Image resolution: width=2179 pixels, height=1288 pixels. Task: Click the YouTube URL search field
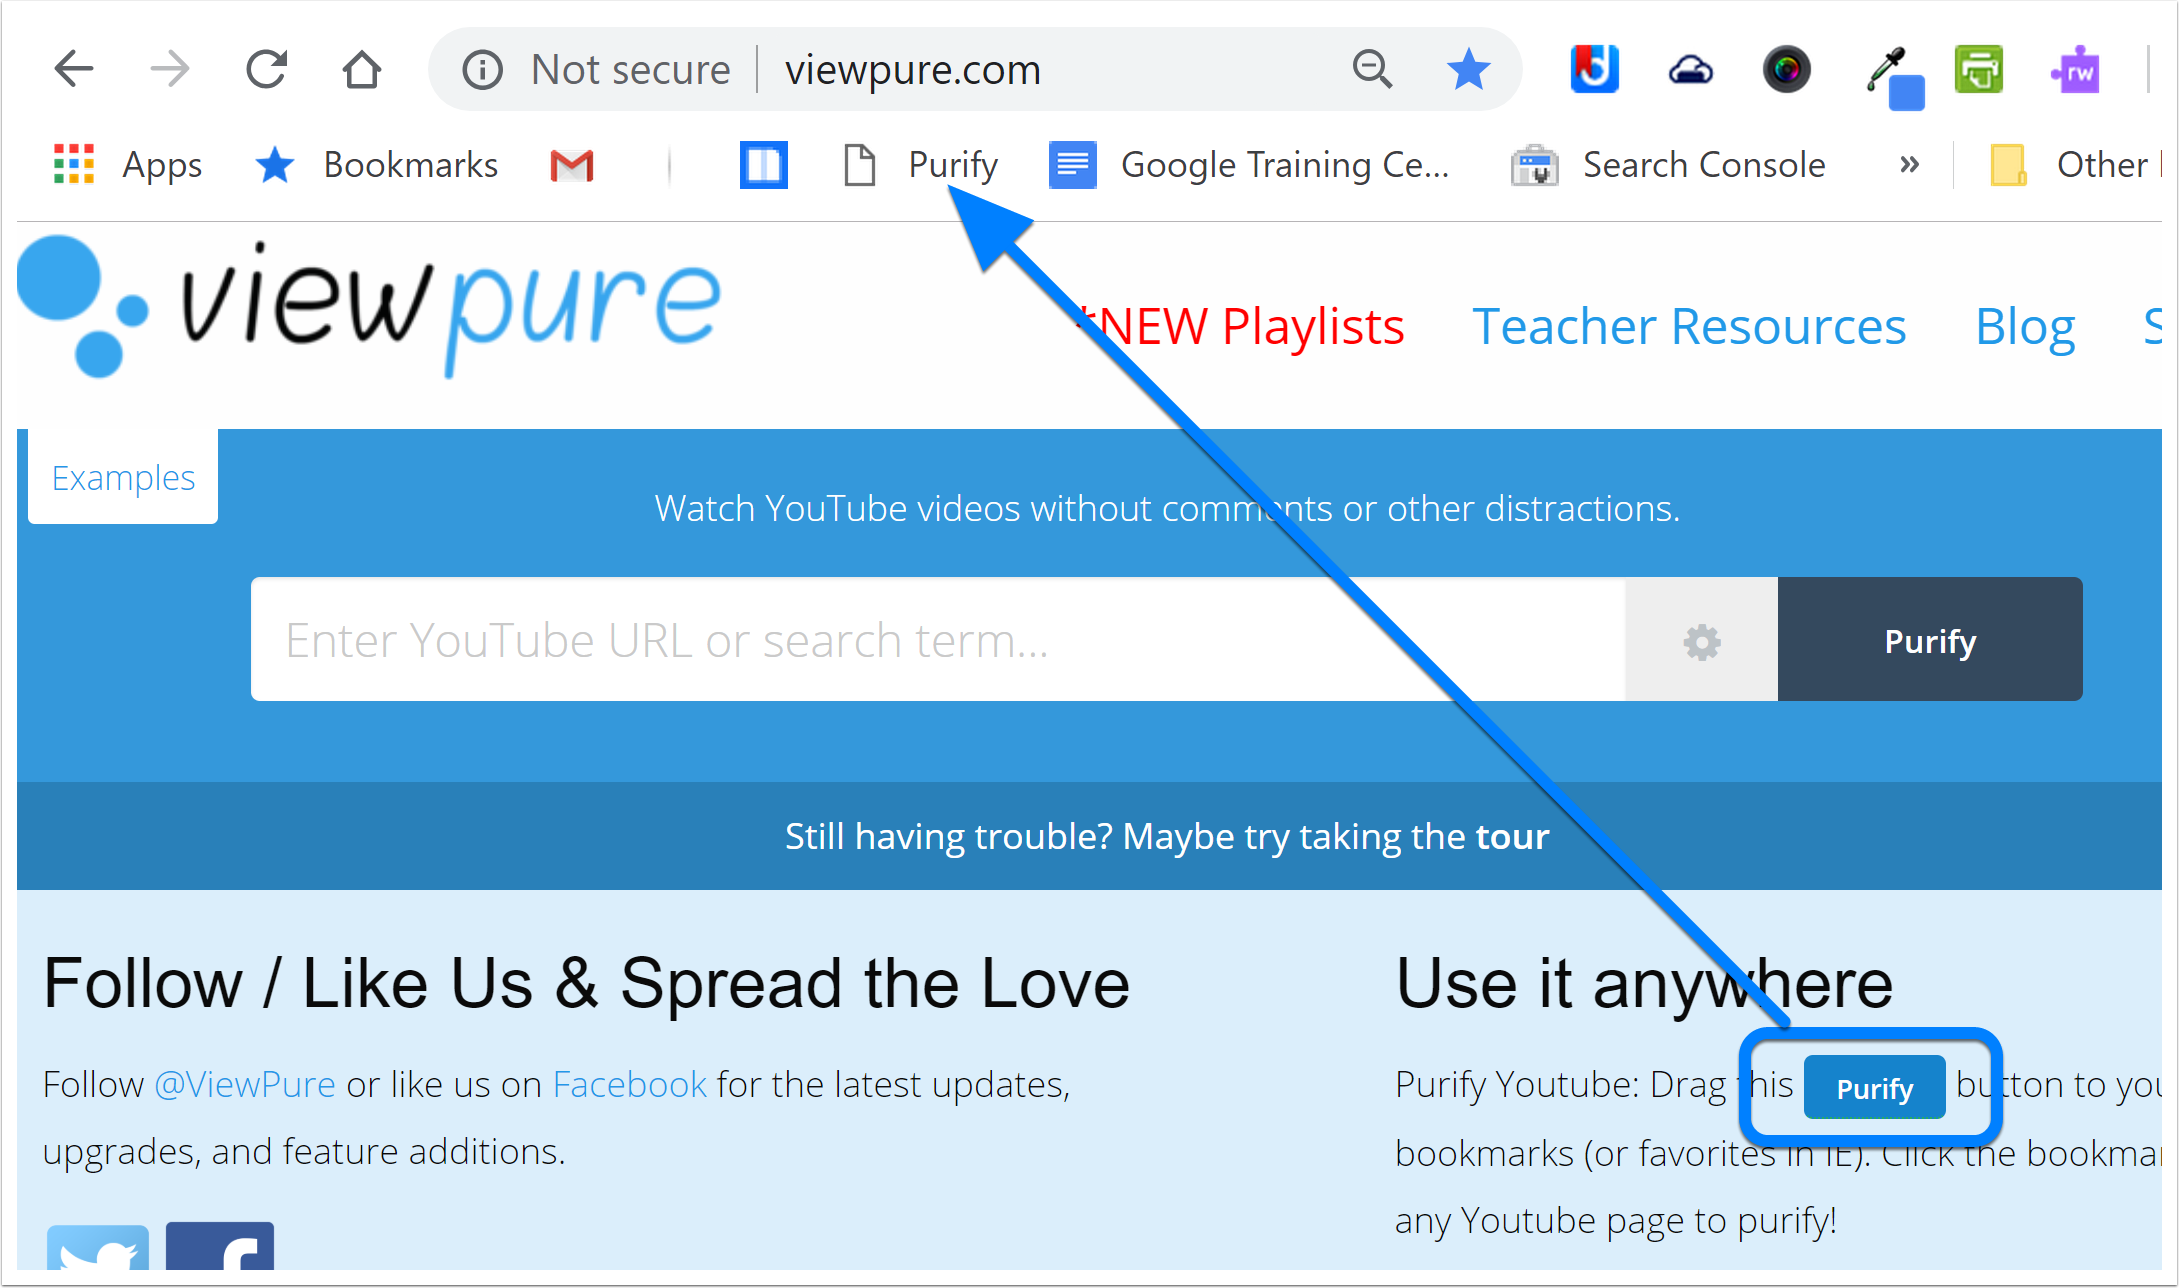(936, 640)
